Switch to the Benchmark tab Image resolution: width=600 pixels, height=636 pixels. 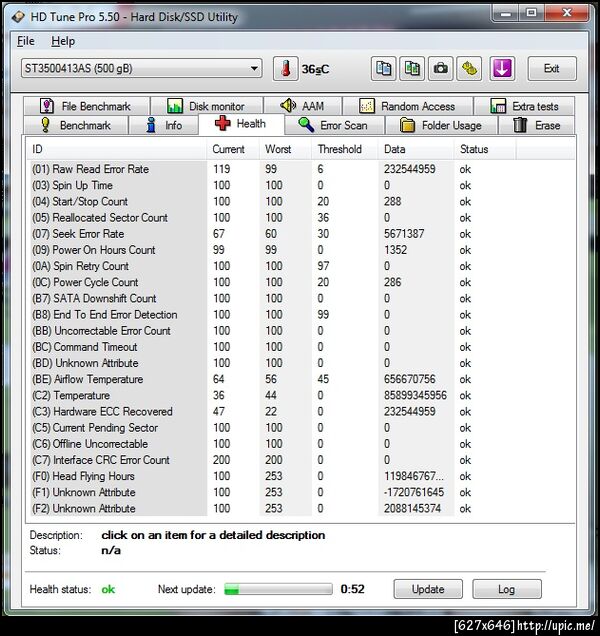(76, 125)
